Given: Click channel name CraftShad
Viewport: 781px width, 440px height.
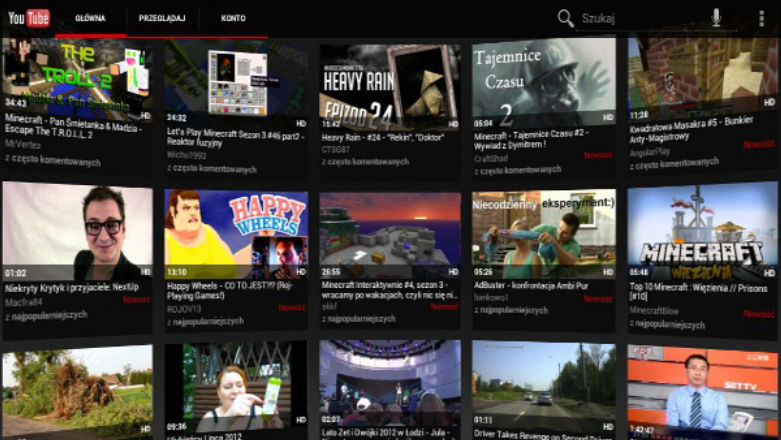Looking at the screenshot, I should pyautogui.click(x=491, y=158).
